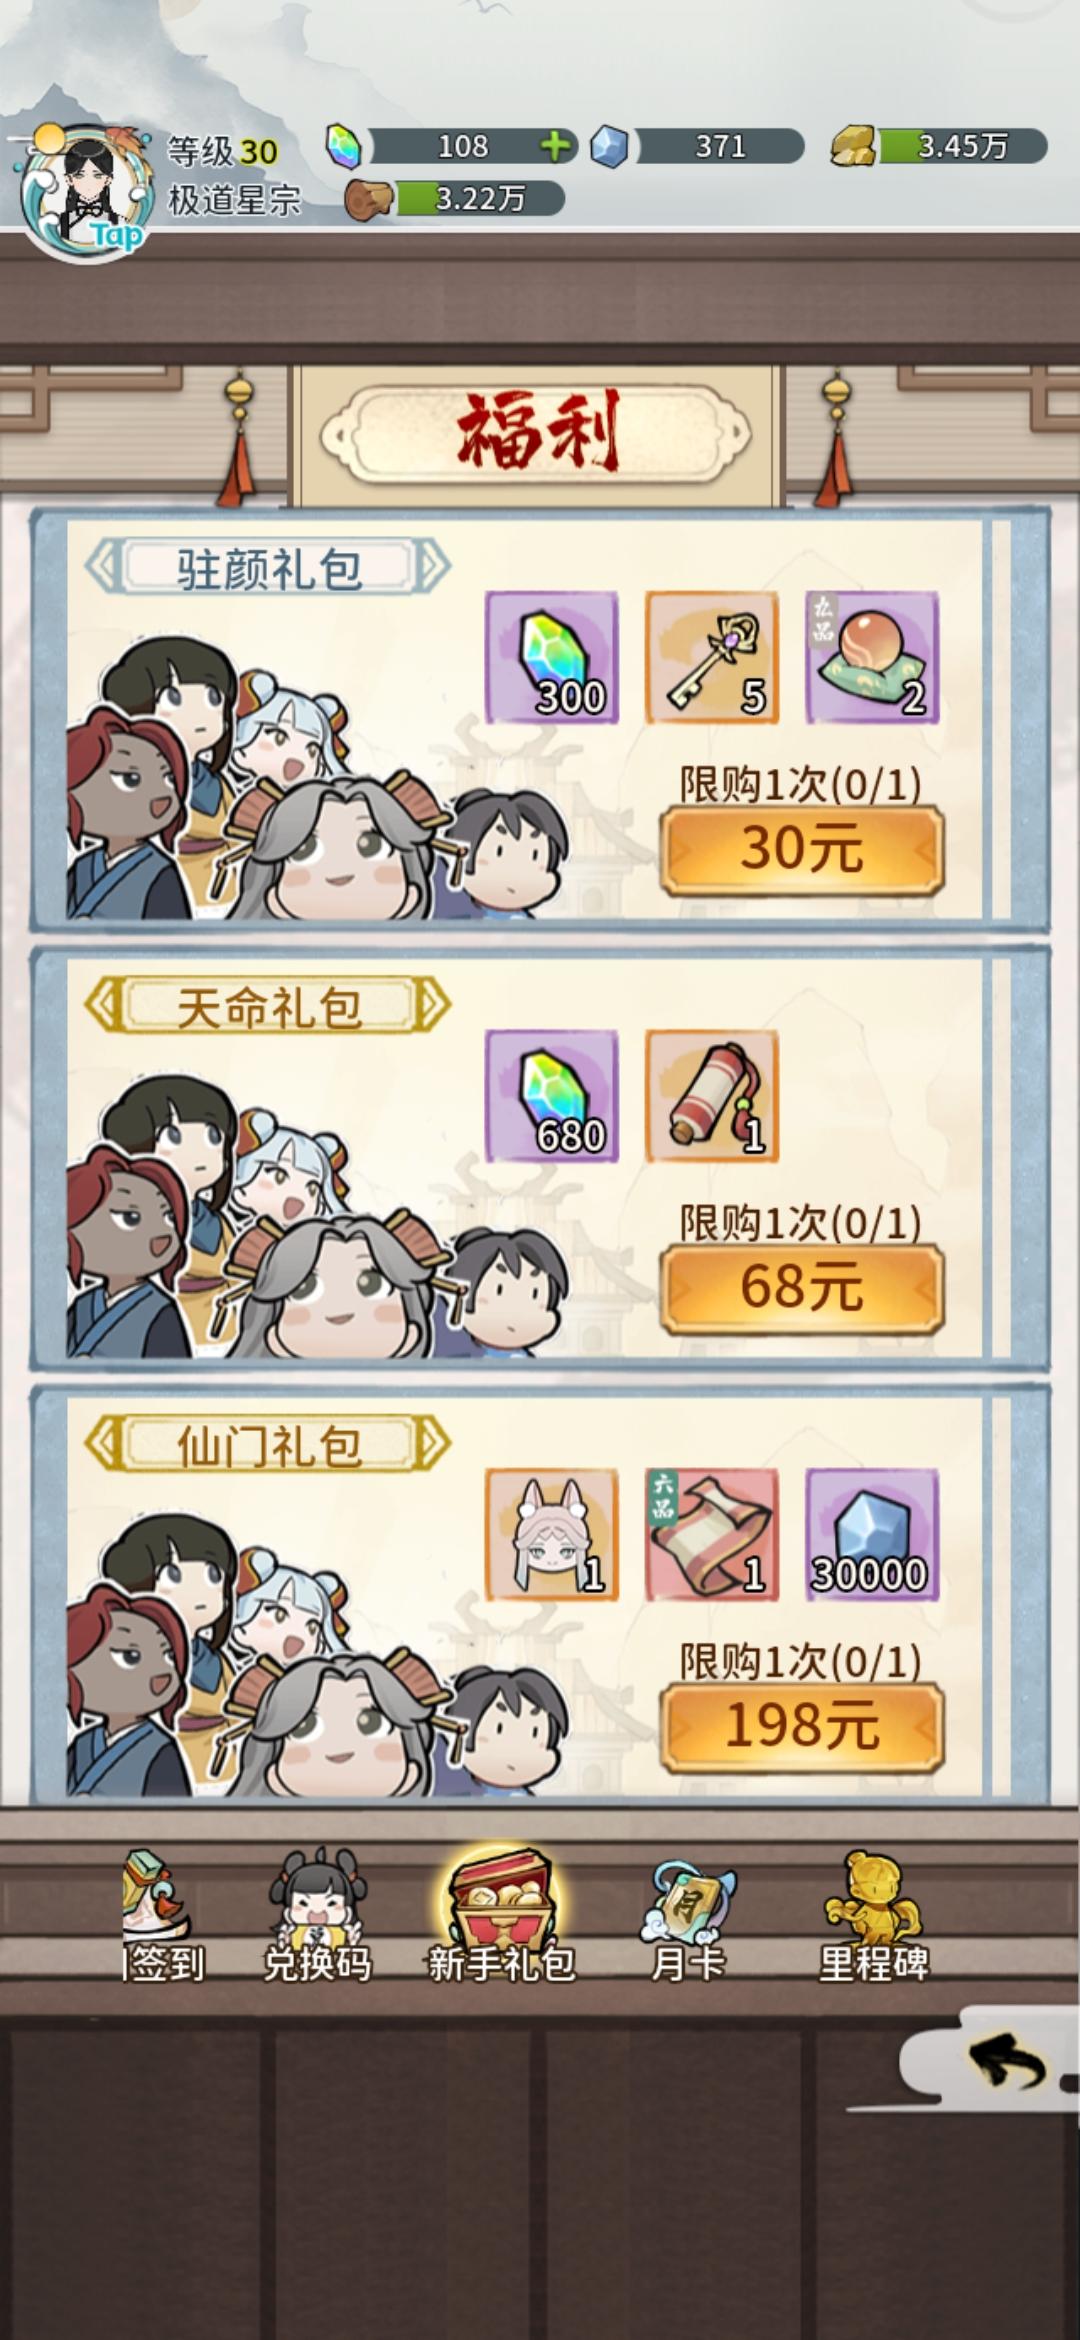Tap the gold ore resource bar

939,146
